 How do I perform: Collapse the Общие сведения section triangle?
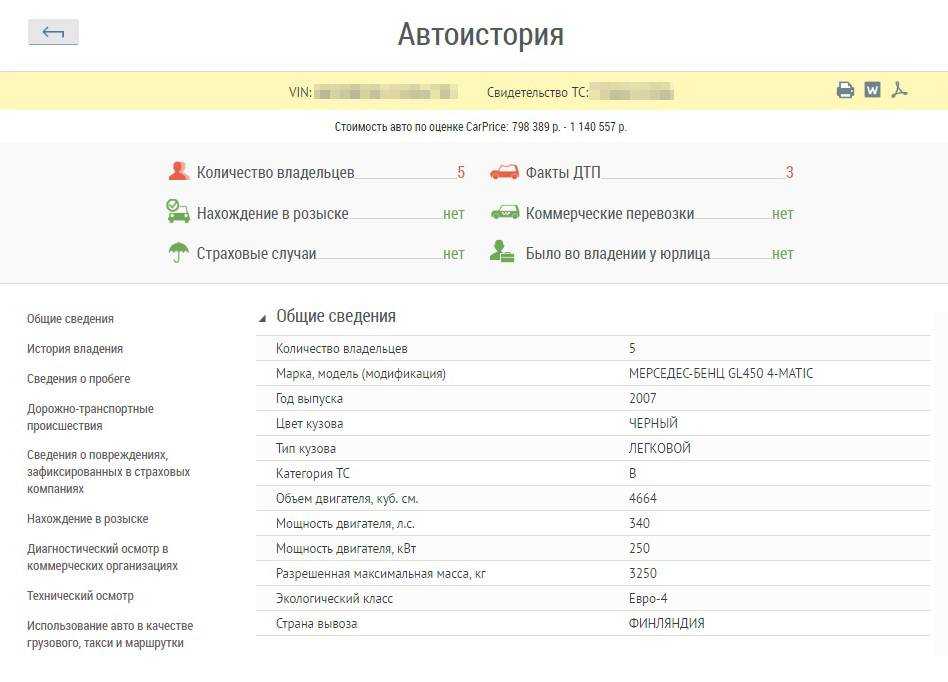click(263, 318)
